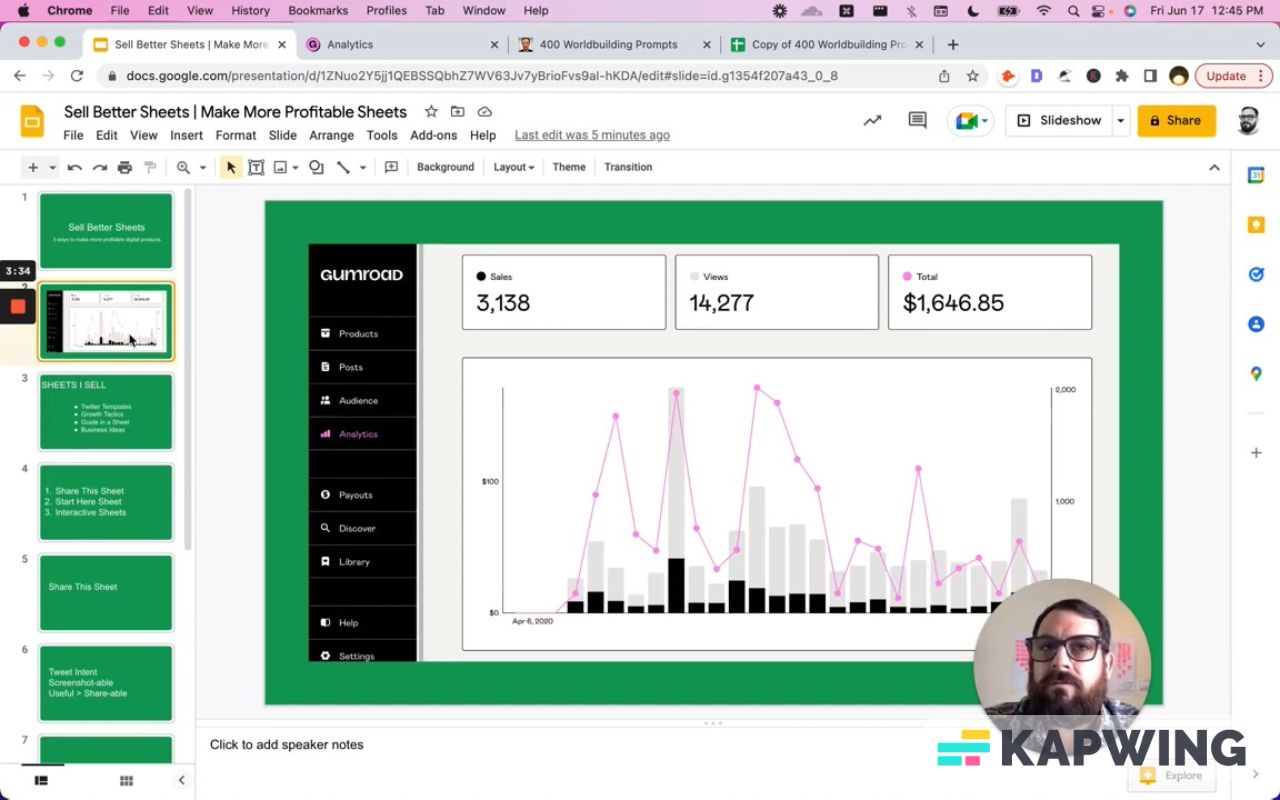Expand the new slide layout dropdown arrow
This screenshot has width=1280, height=800.
53,167
